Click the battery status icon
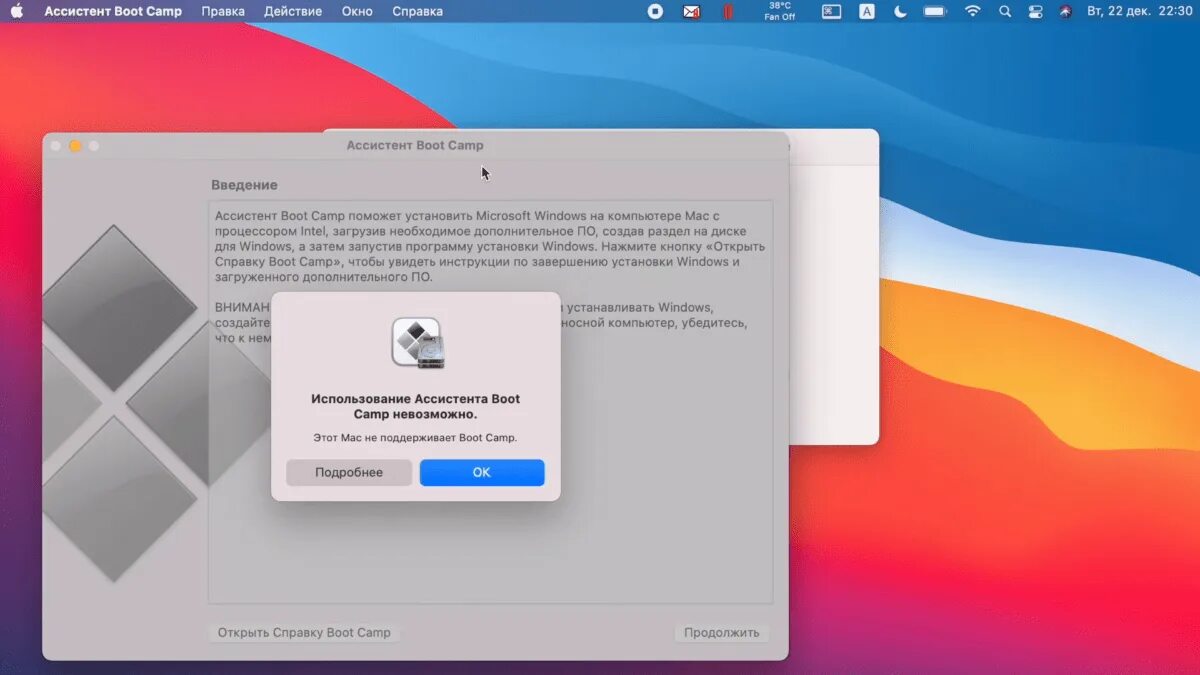1200x675 pixels. tap(935, 12)
